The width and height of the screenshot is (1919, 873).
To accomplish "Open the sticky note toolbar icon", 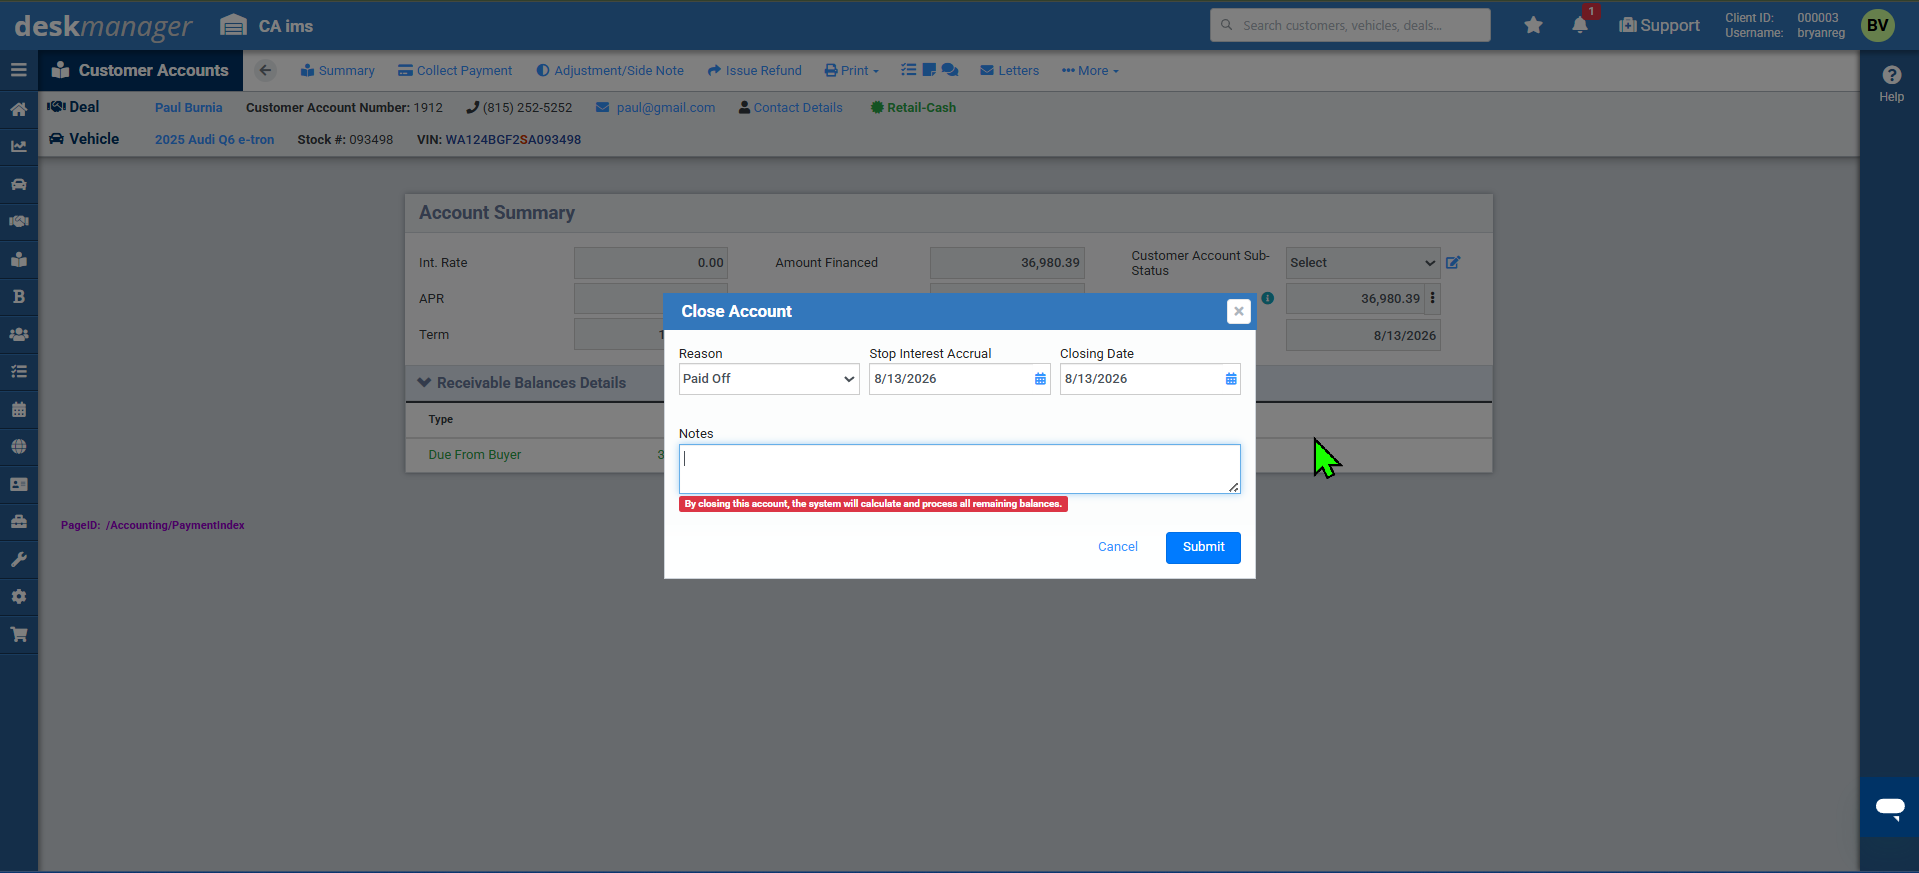I will tap(929, 70).
